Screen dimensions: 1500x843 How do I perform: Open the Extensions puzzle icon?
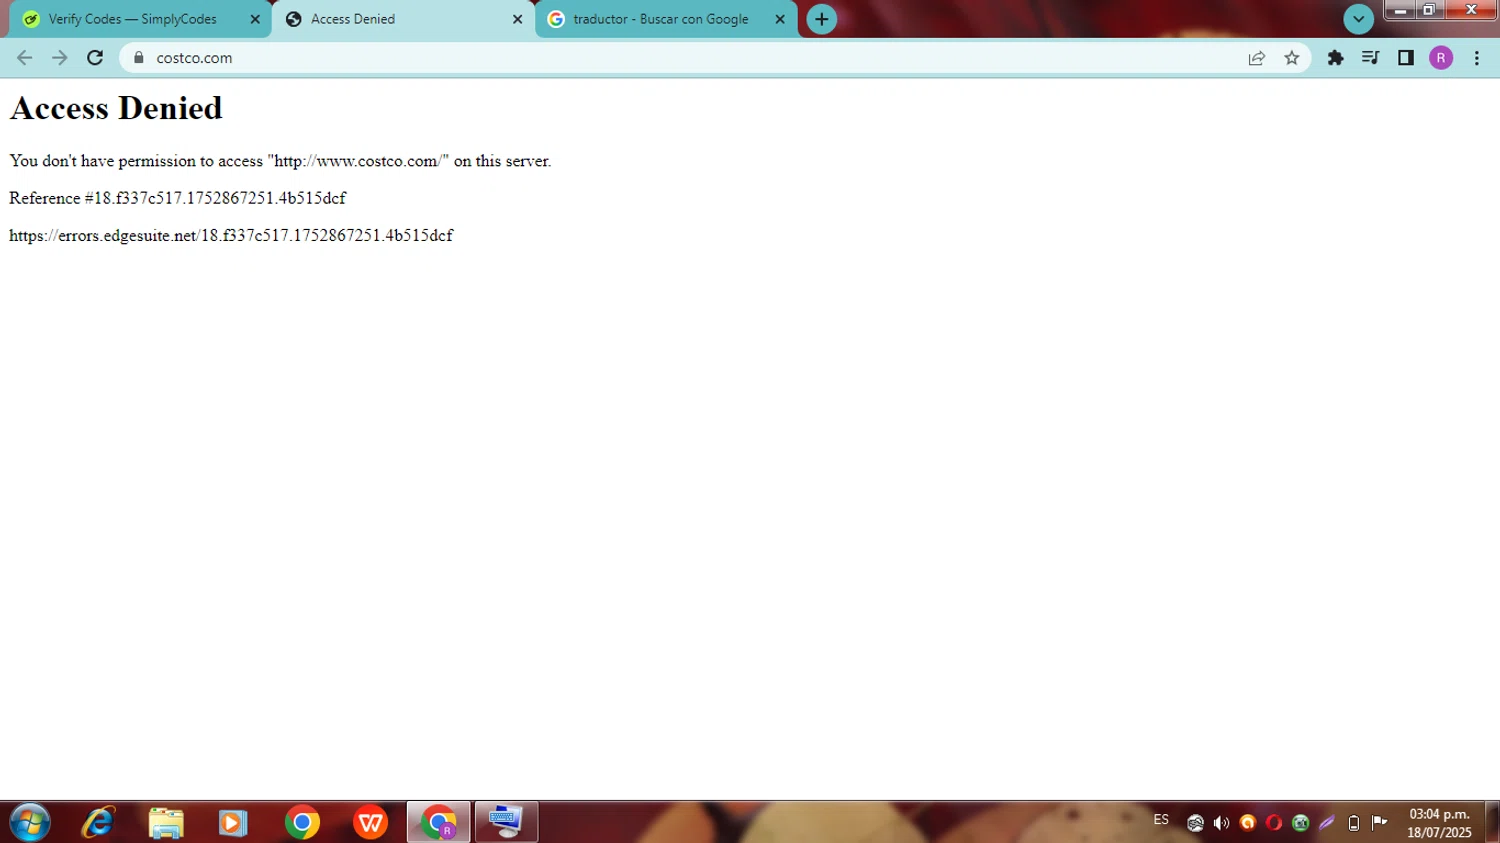1335,58
